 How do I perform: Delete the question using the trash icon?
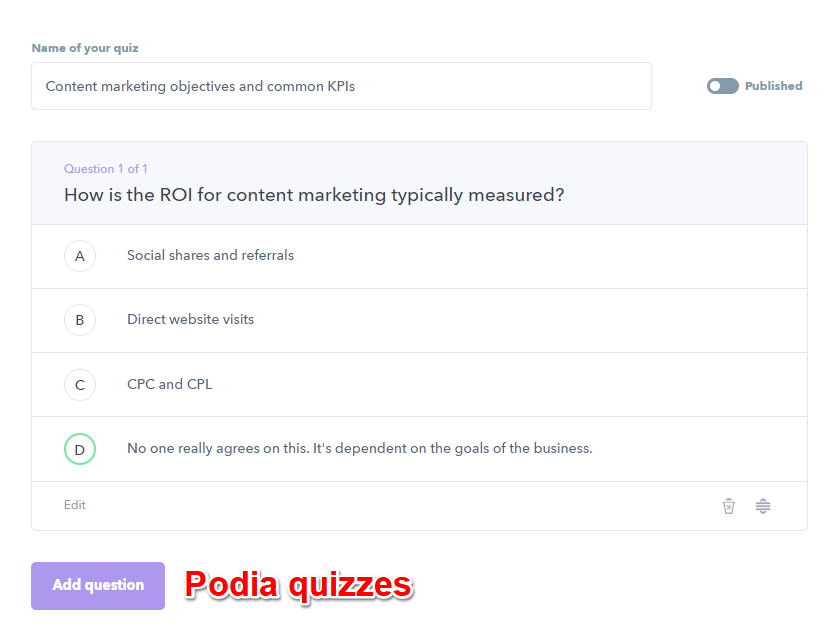(728, 505)
